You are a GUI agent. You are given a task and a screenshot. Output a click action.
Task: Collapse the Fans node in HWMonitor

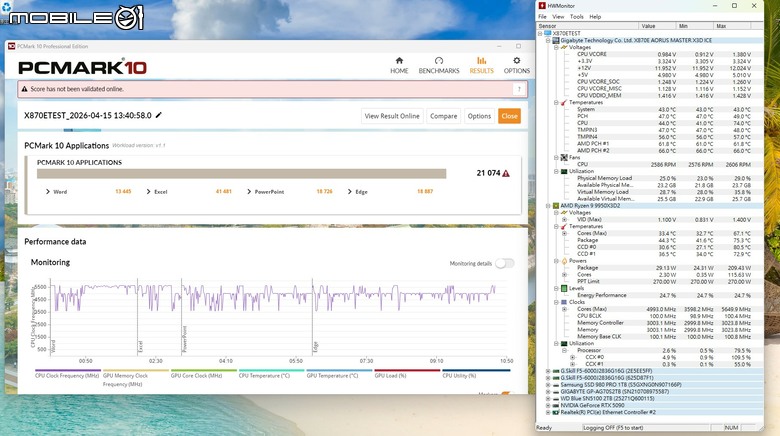[x=556, y=157]
